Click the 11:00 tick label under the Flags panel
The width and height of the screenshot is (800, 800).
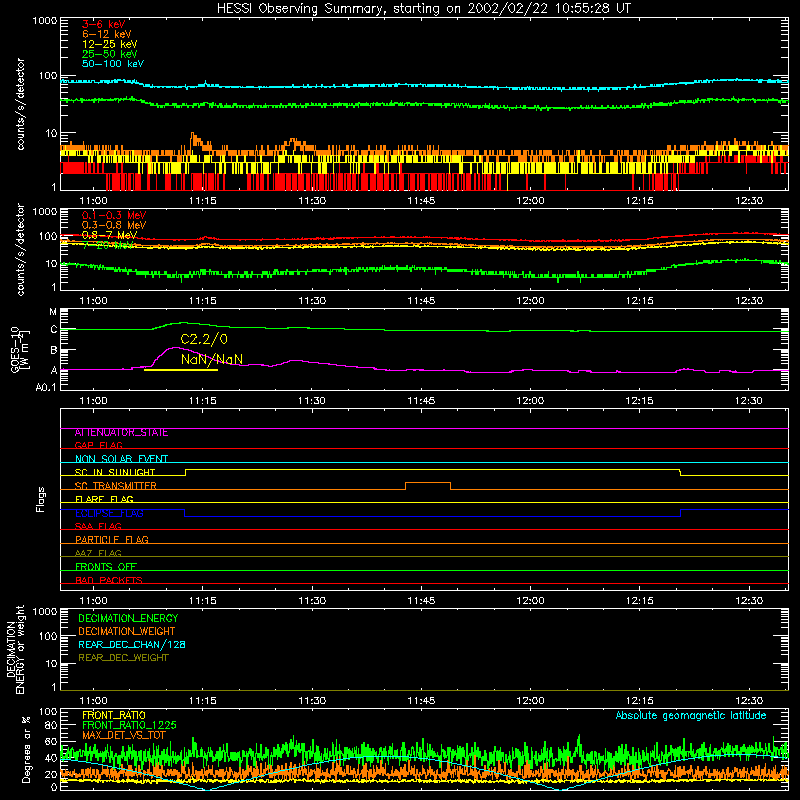tap(93, 601)
